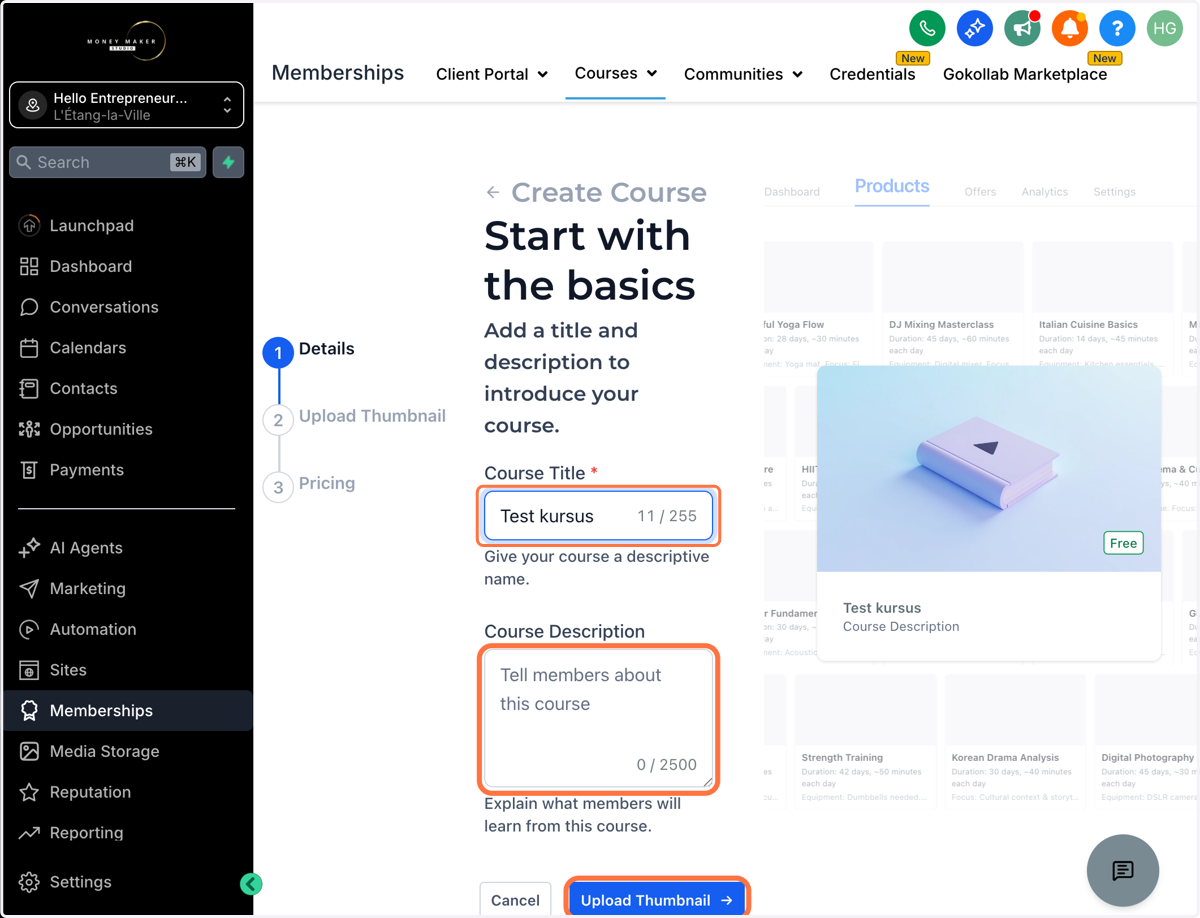The image size is (1200, 918).
Task: Select the Upload Thumbnail step in stepper
Action: coord(355,417)
